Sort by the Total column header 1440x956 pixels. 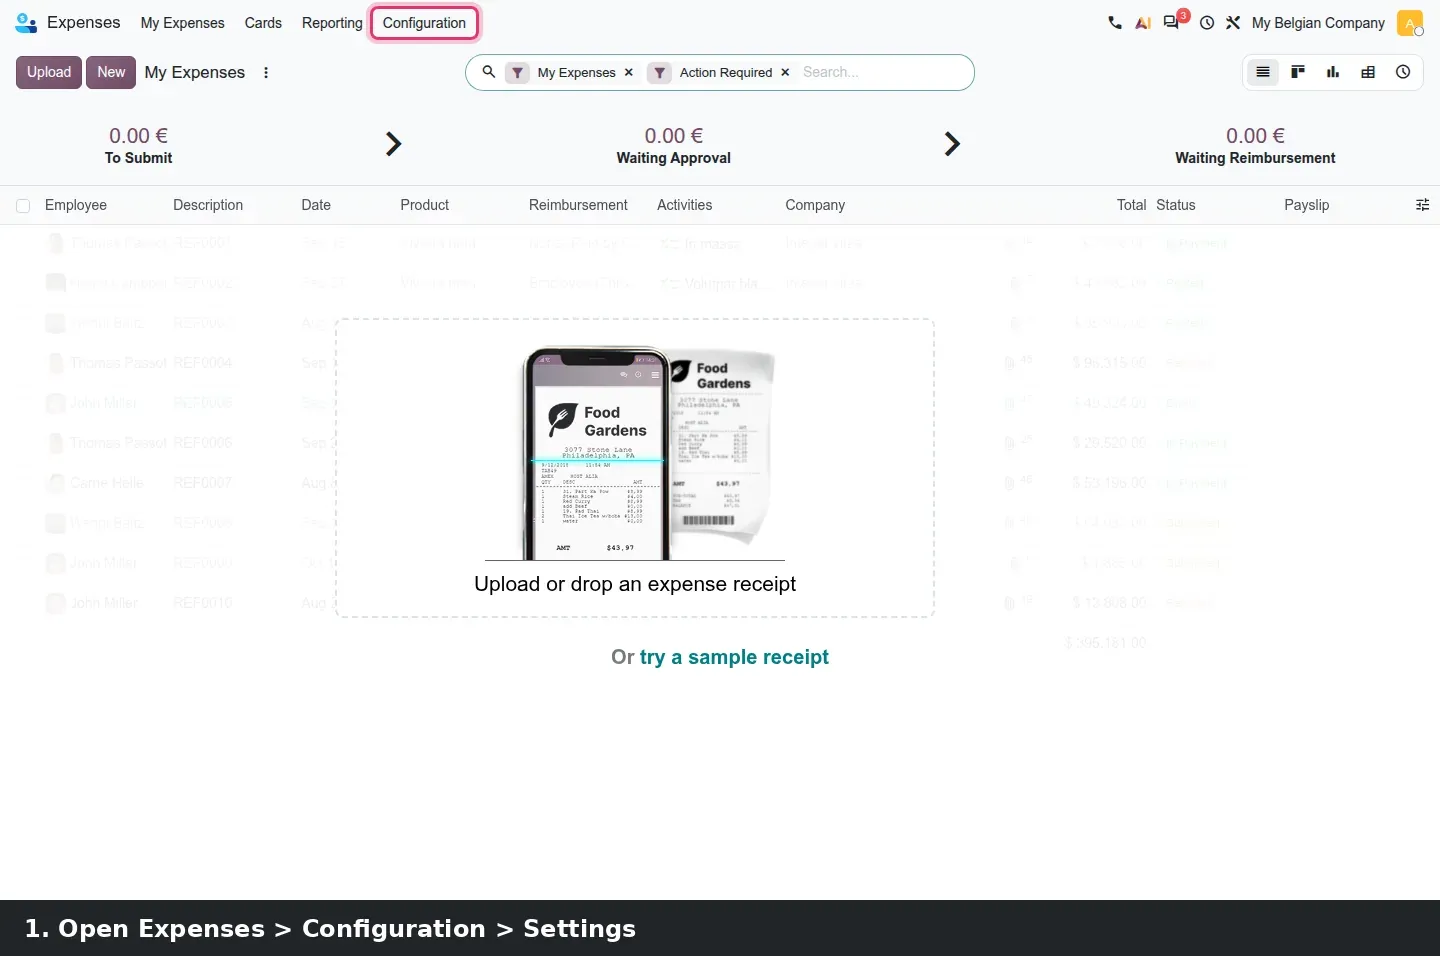point(1131,205)
